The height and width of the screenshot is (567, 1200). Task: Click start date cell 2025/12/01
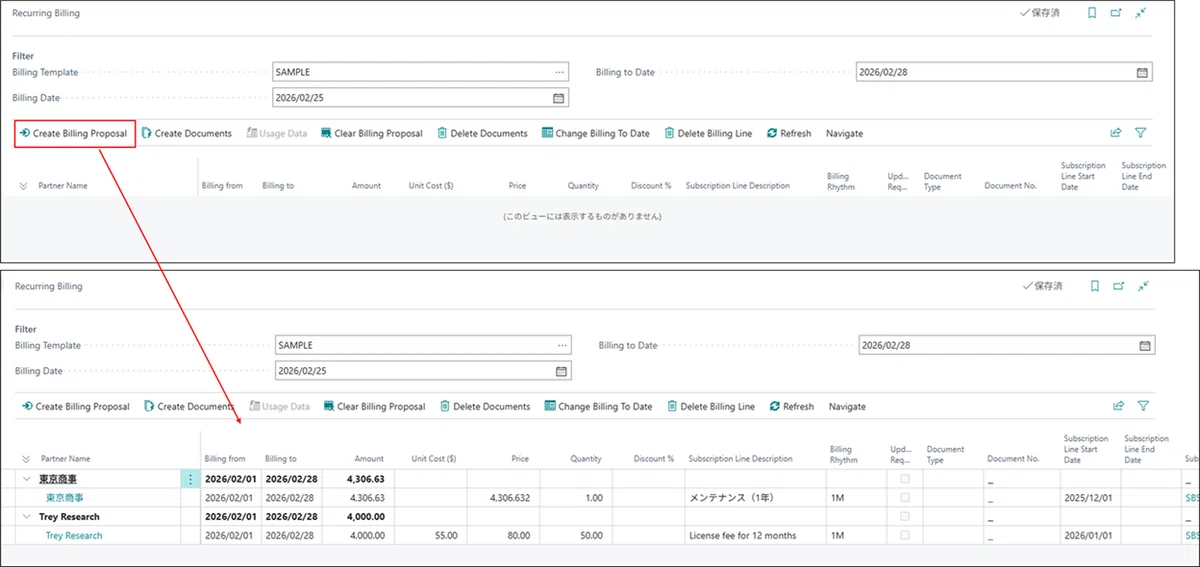pos(1087,498)
